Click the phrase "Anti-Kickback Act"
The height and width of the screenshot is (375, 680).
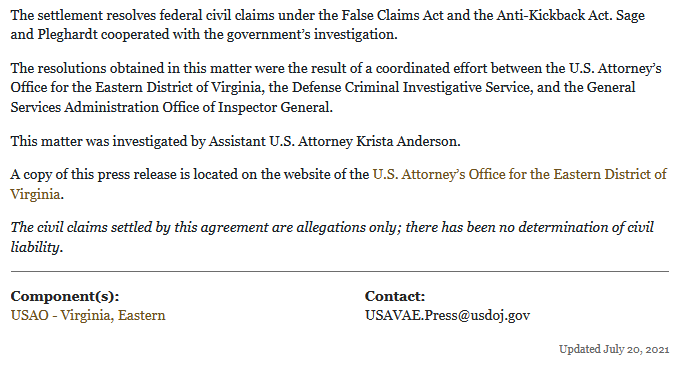coord(546,15)
